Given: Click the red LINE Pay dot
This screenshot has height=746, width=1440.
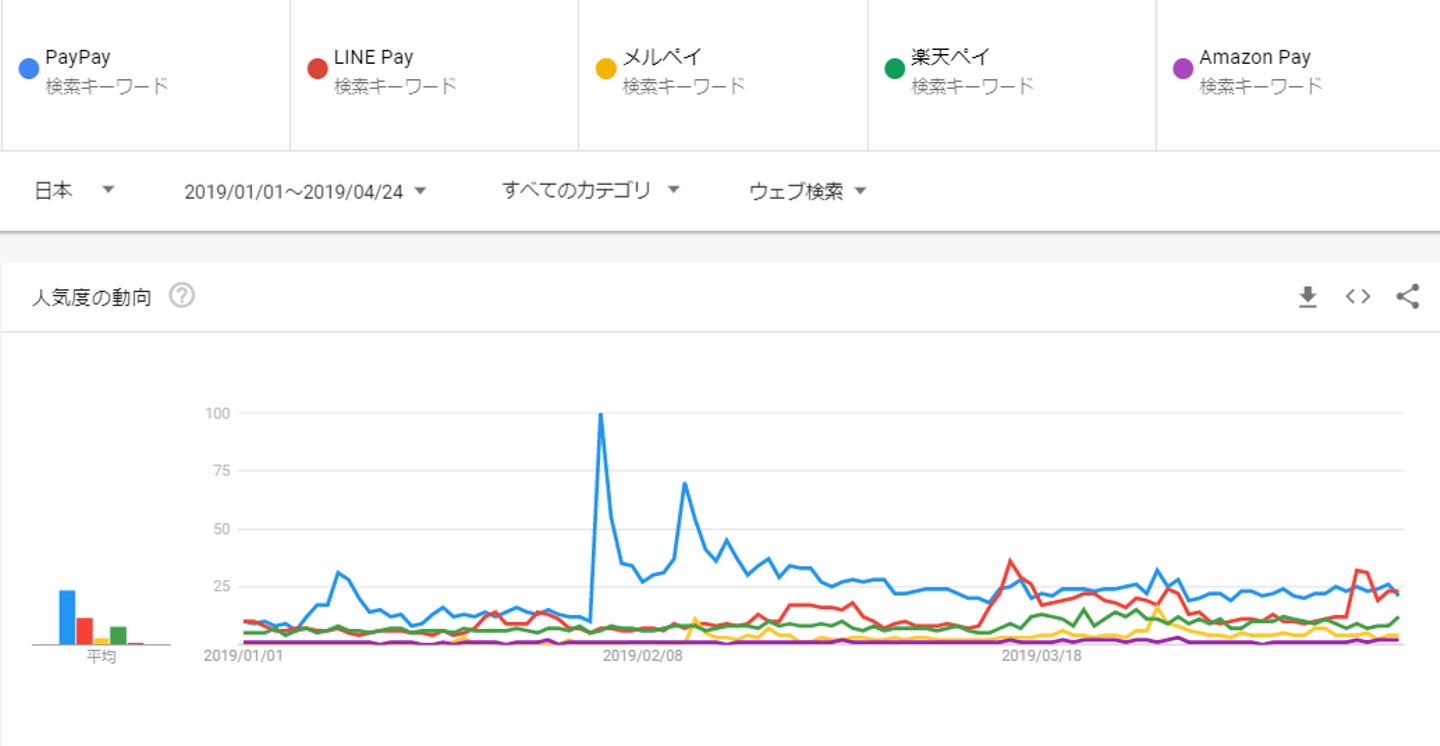Looking at the screenshot, I should (x=318, y=69).
